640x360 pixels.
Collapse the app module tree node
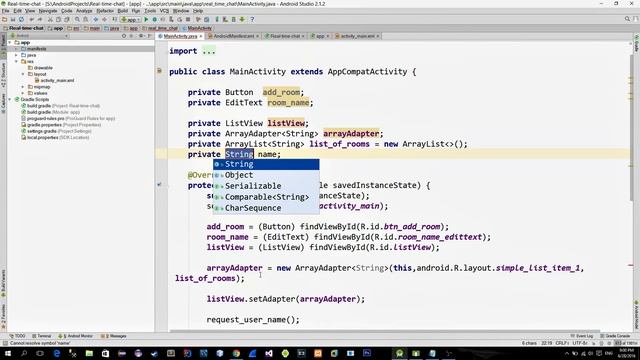click(10, 42)
